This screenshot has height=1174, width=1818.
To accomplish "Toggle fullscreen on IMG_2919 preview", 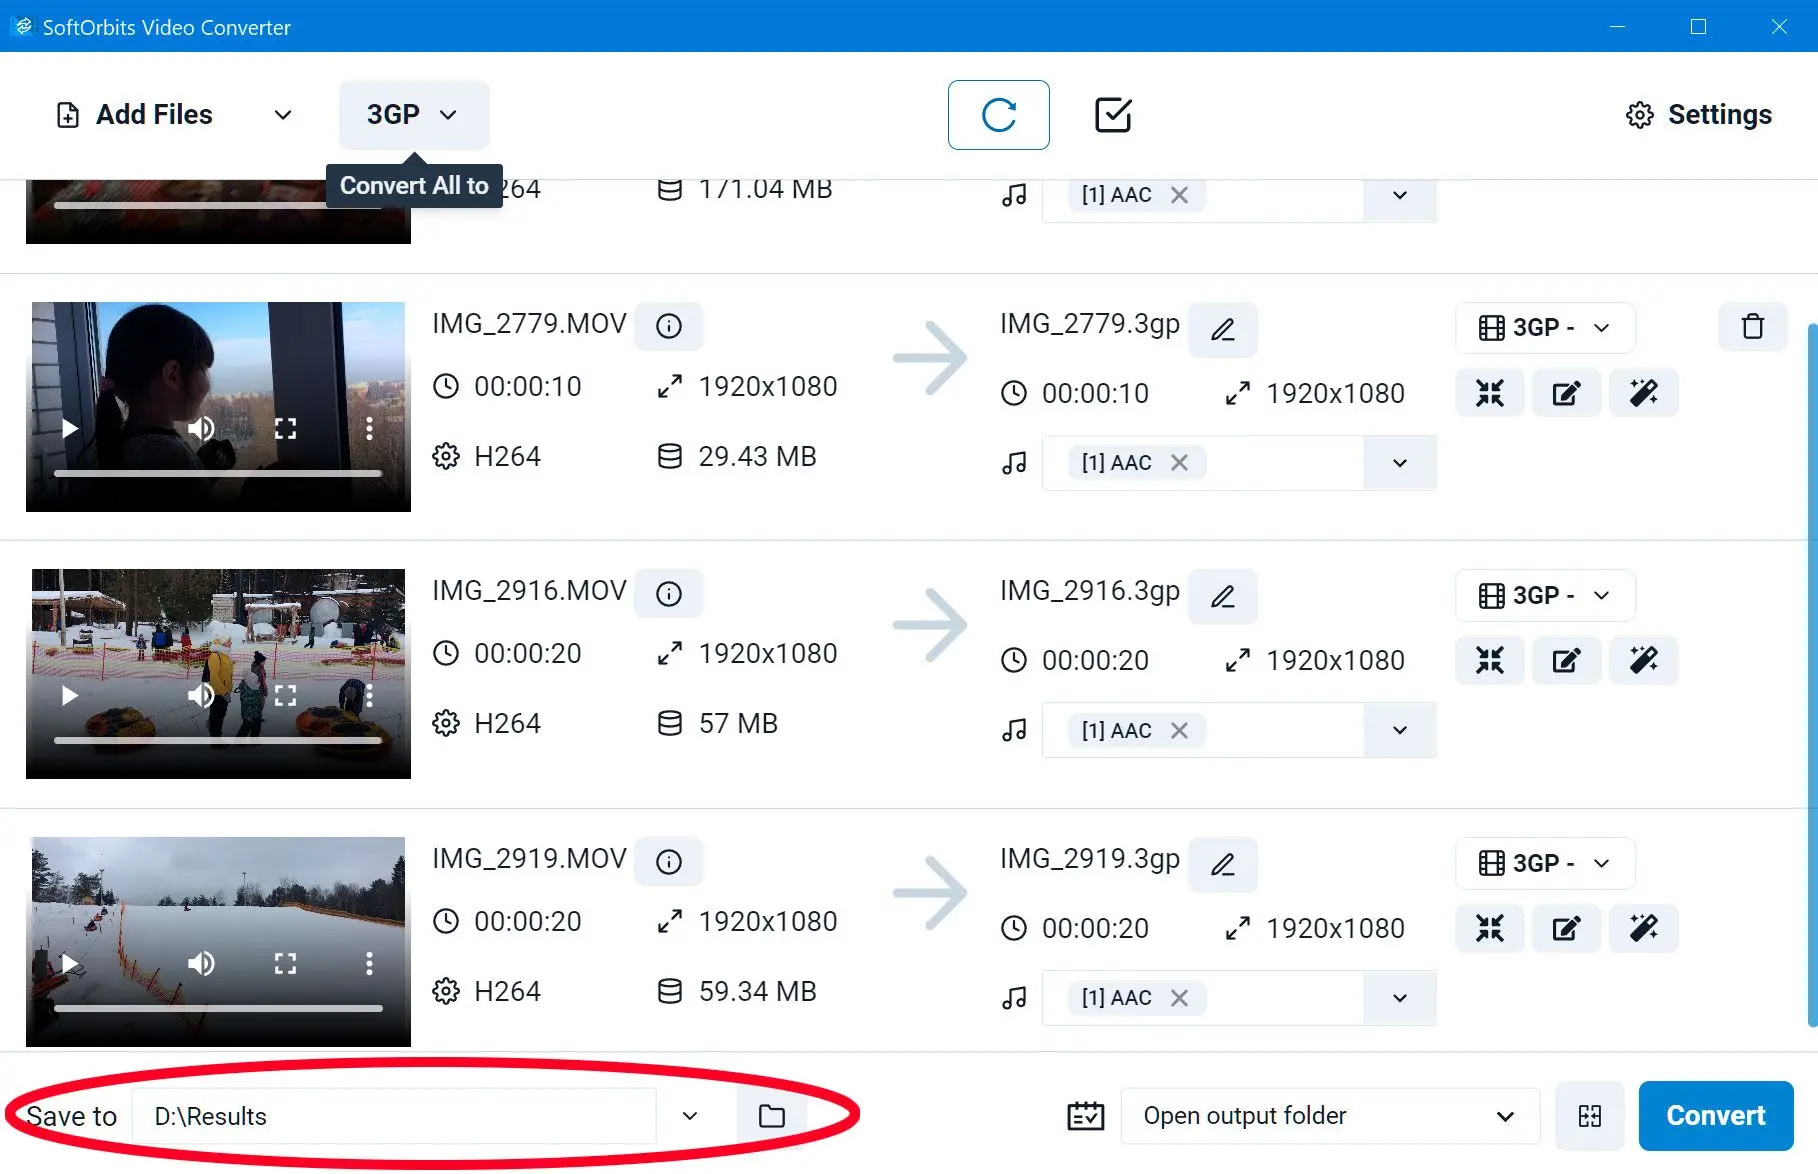I will [x=286, y=964].
